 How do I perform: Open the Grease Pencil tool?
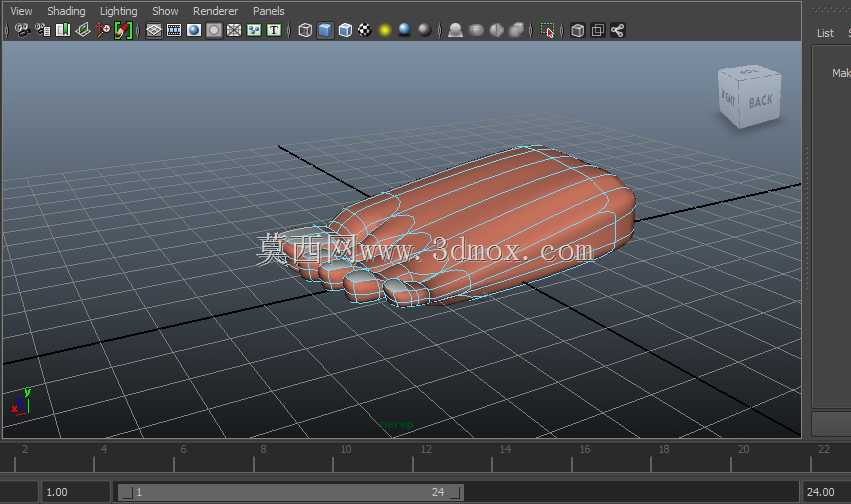123,30
